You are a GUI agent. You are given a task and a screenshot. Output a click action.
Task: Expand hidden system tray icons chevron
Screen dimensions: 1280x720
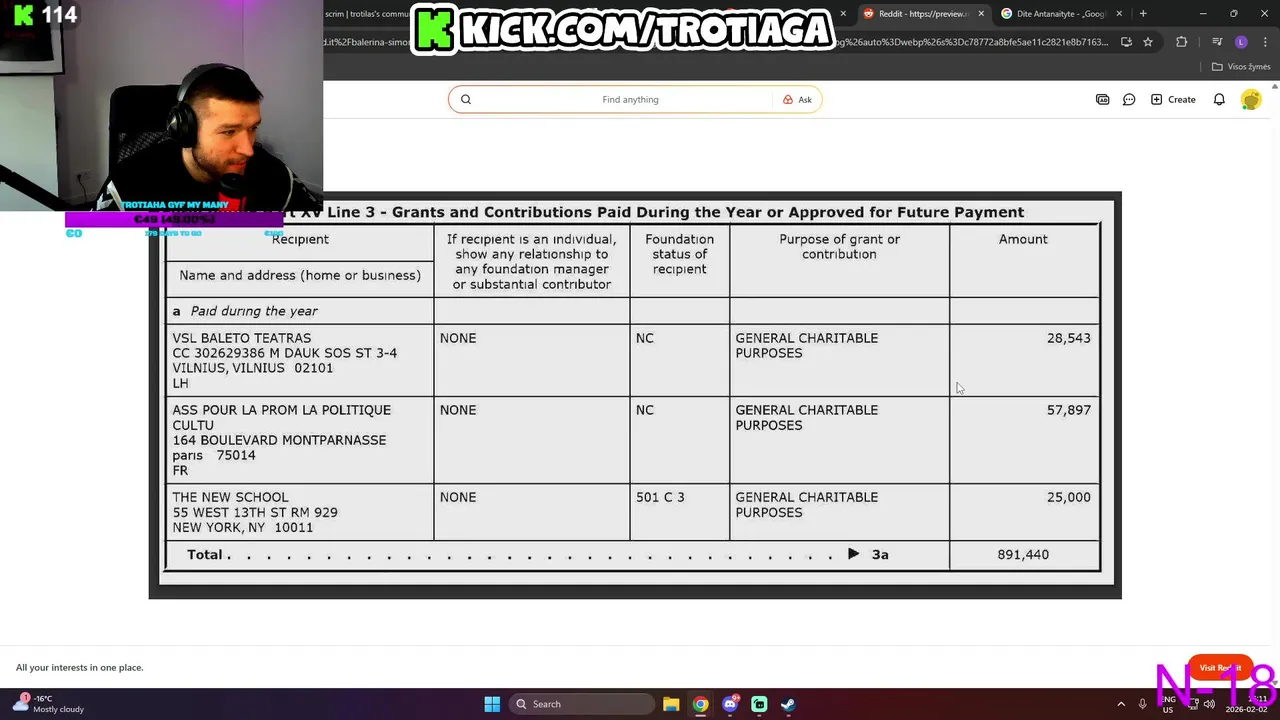(1121, 704)
